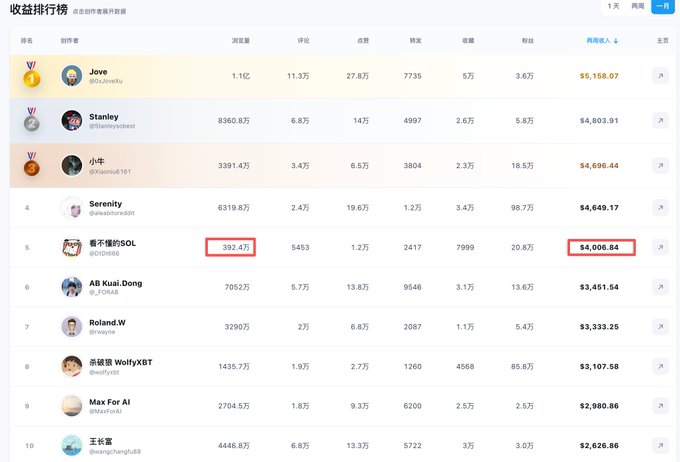The height and width of the screenshot is (462, 680).
Task: Click Jove's view count 1.1亿
Action: [241, 76]
